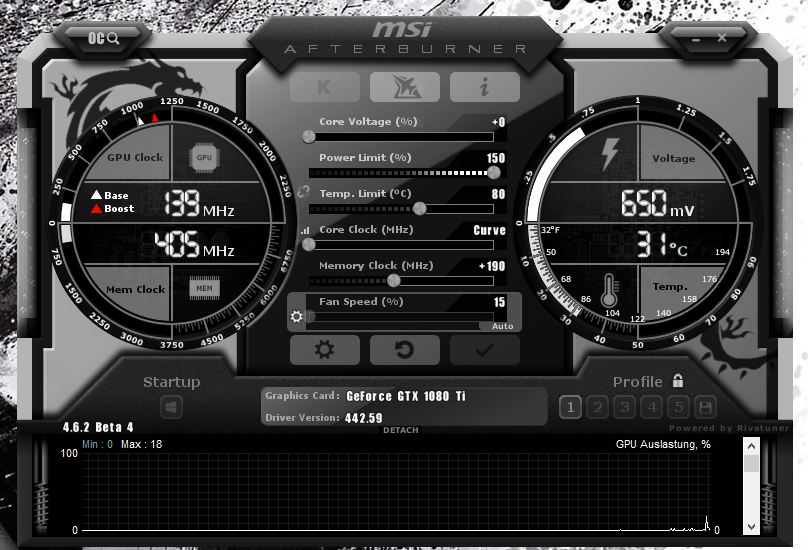This screenshot has width=808, height=550.
Task: Open settings with the gear button
Action: tap(325, 350)
